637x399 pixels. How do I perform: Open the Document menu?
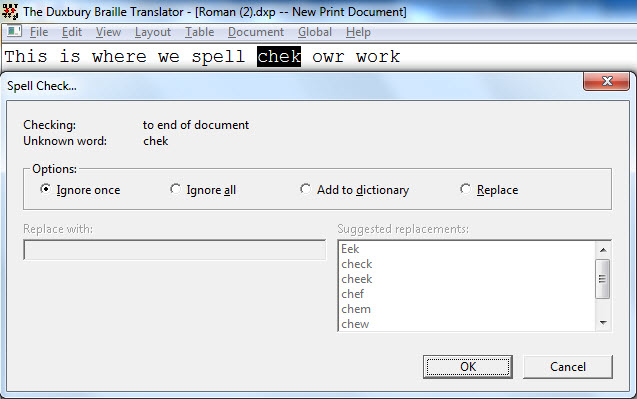pos(256,32)
